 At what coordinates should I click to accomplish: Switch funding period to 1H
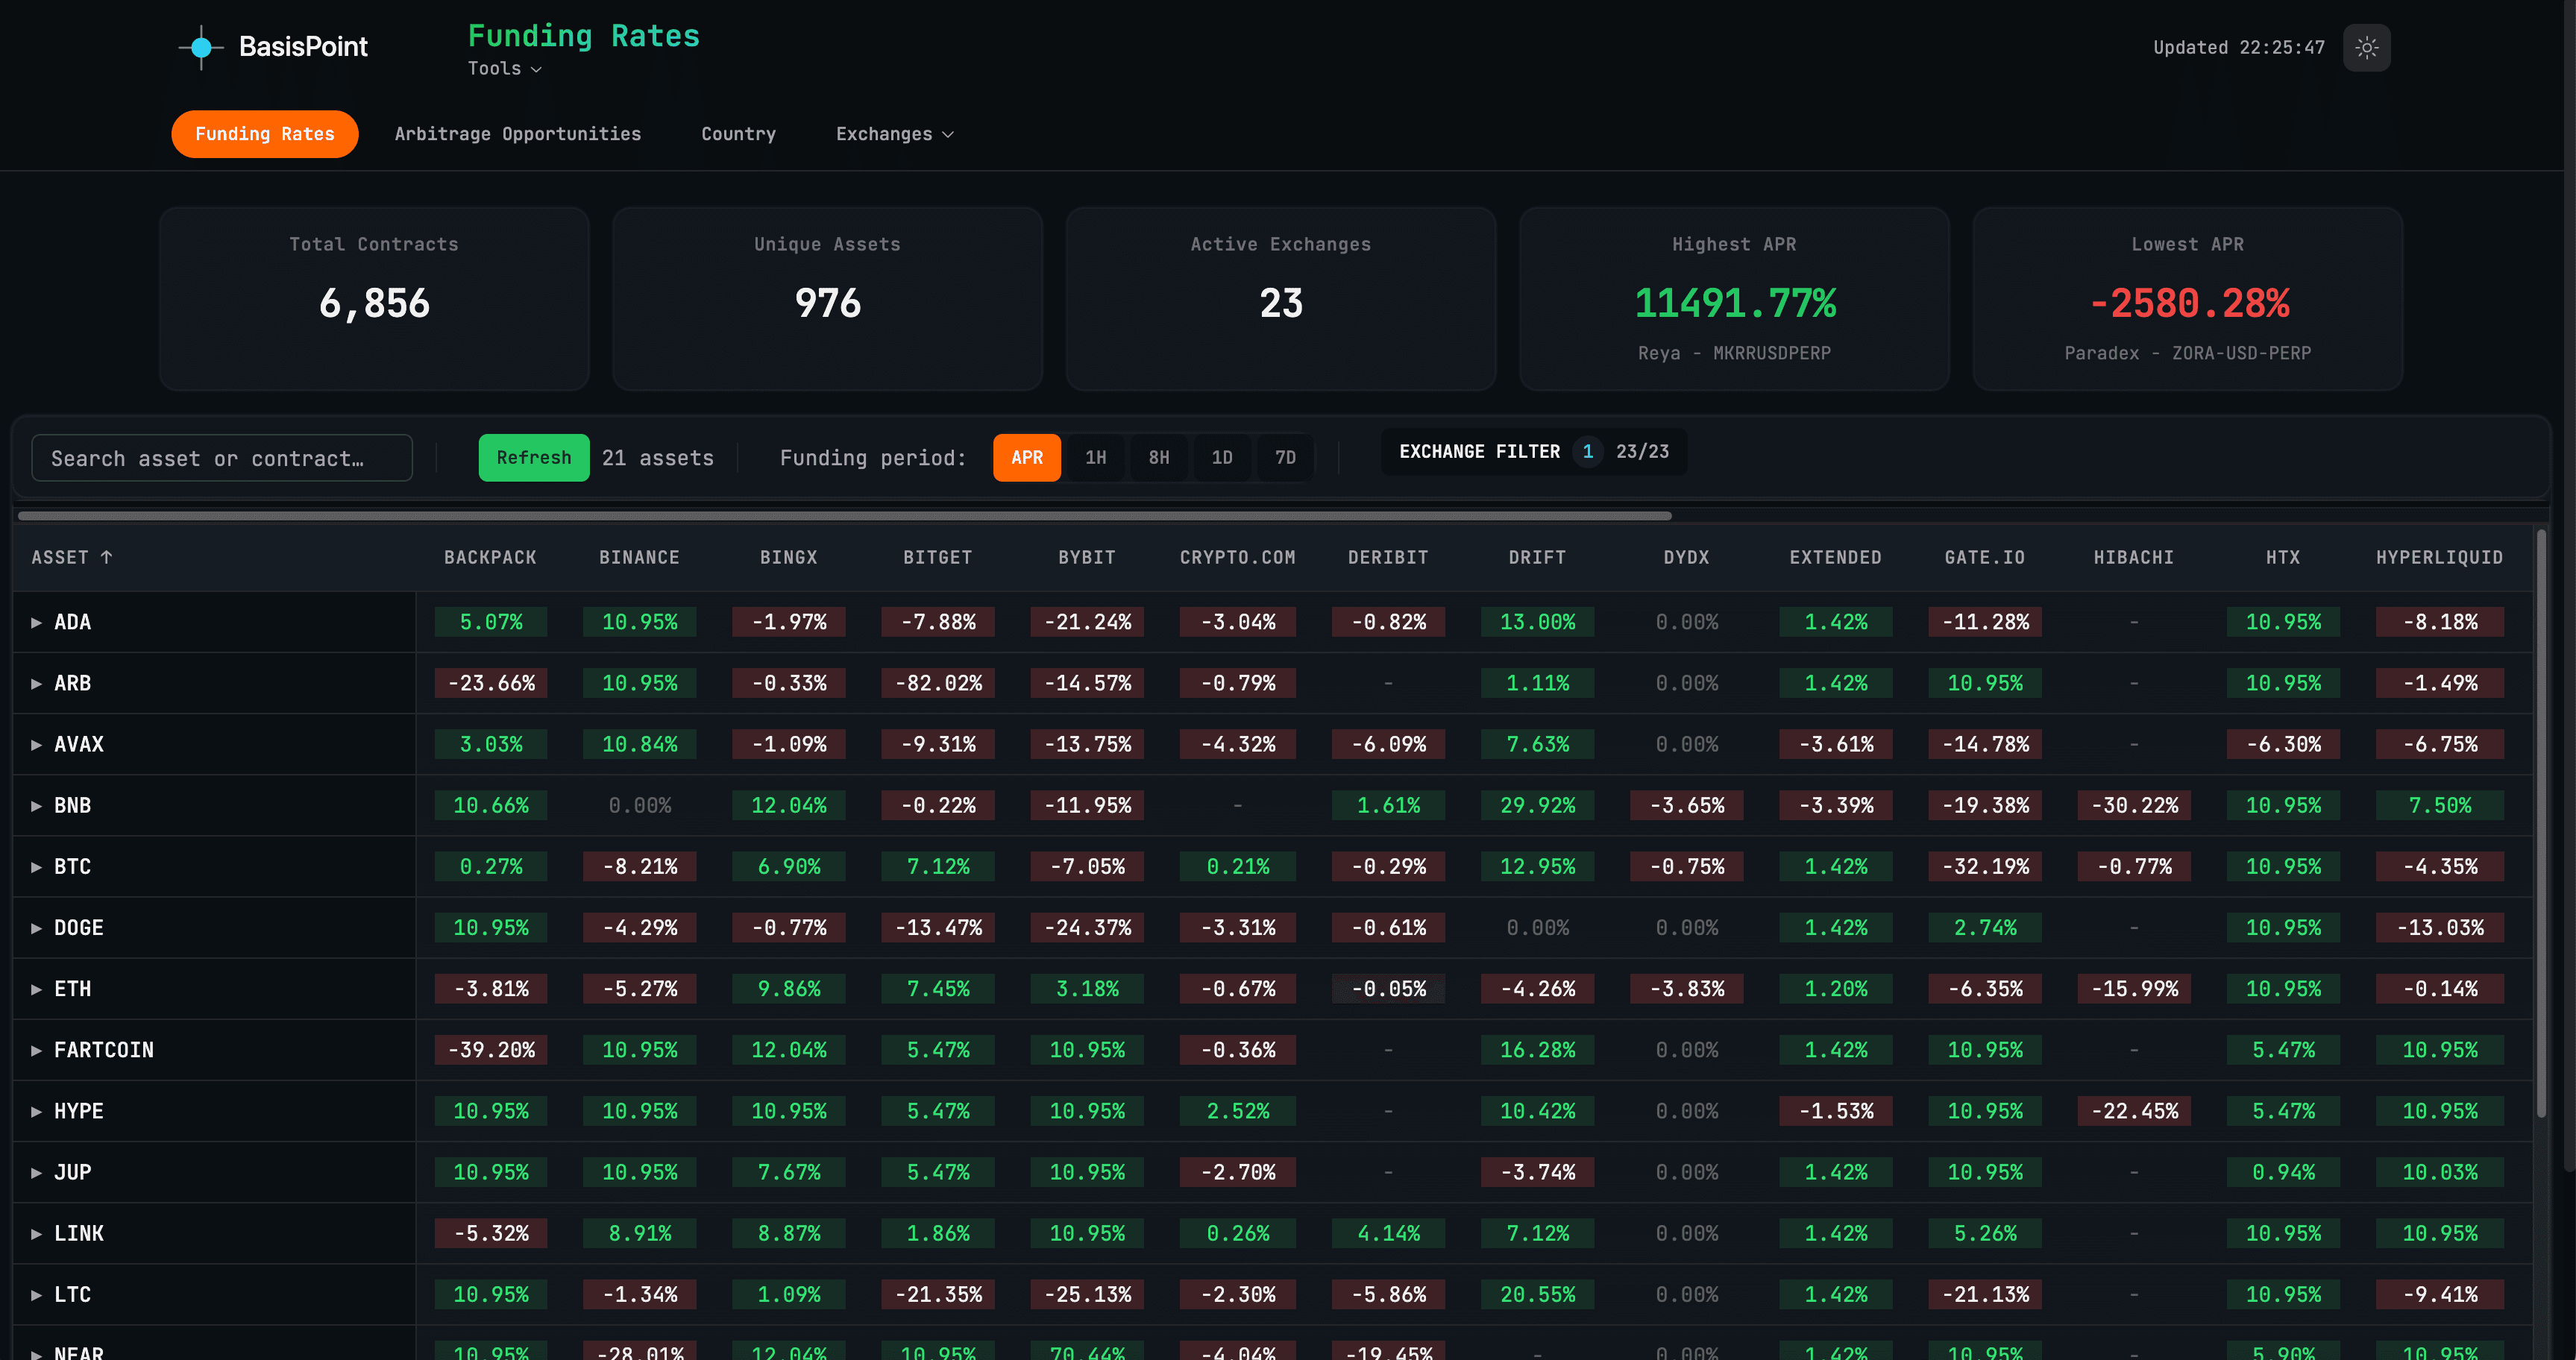1096,457
